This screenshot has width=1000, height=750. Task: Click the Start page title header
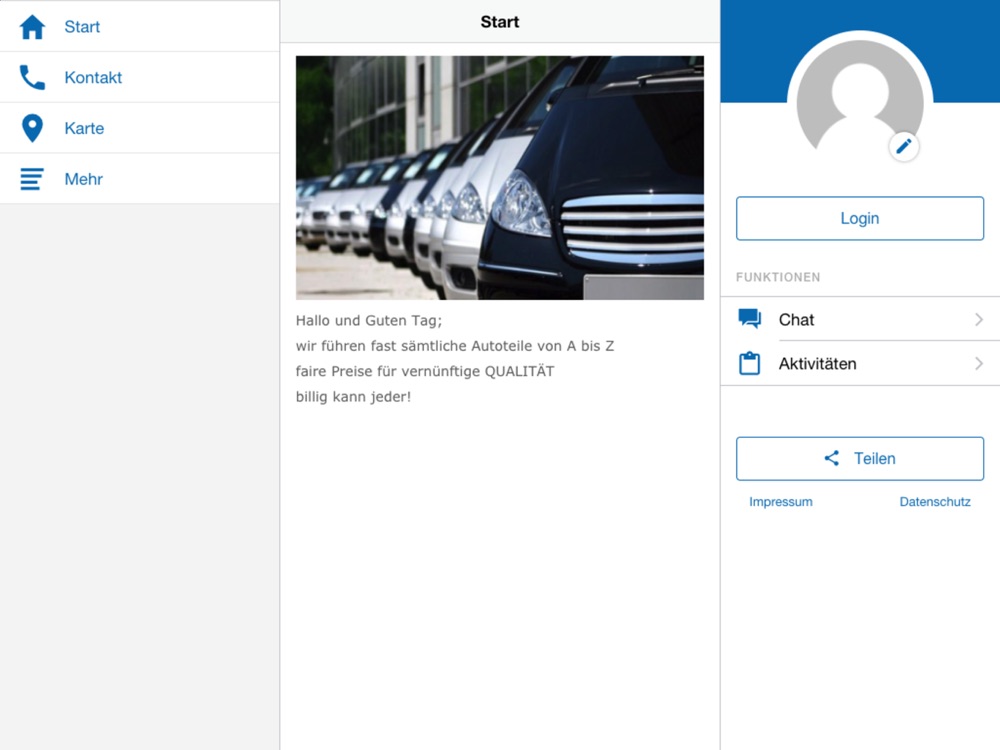[500, 22]
